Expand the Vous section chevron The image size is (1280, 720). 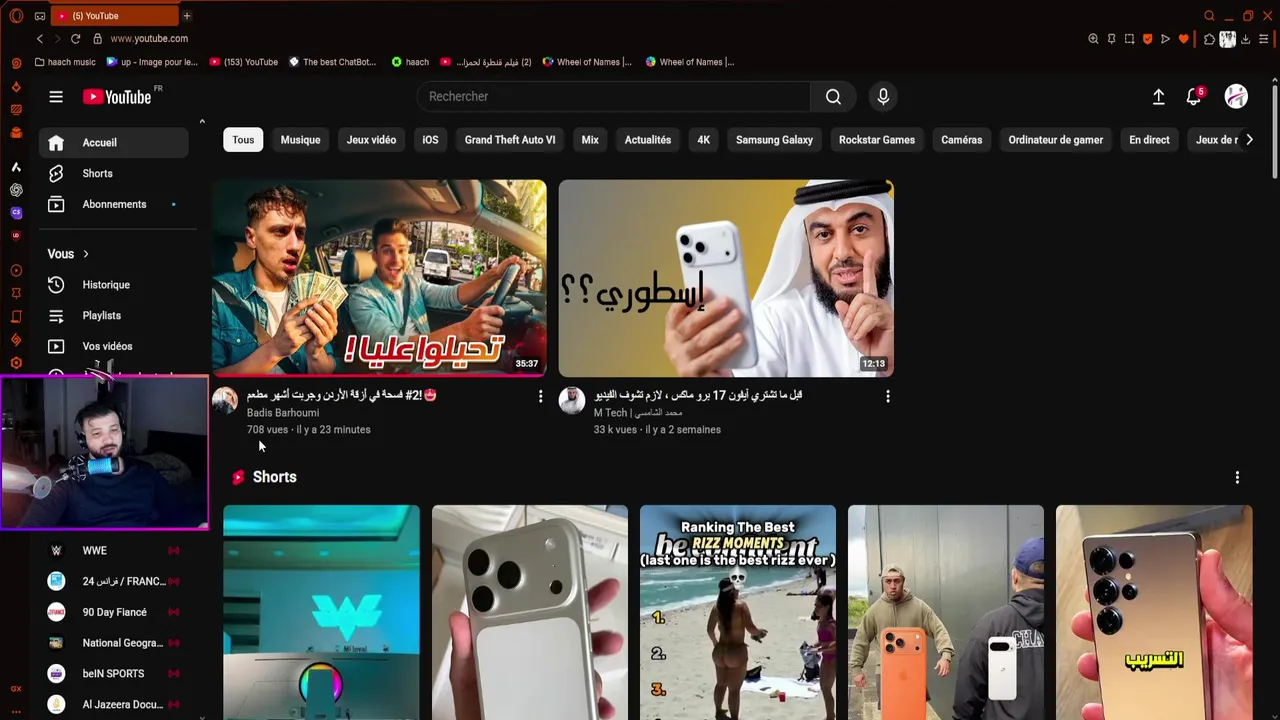[x=86, y=254]
